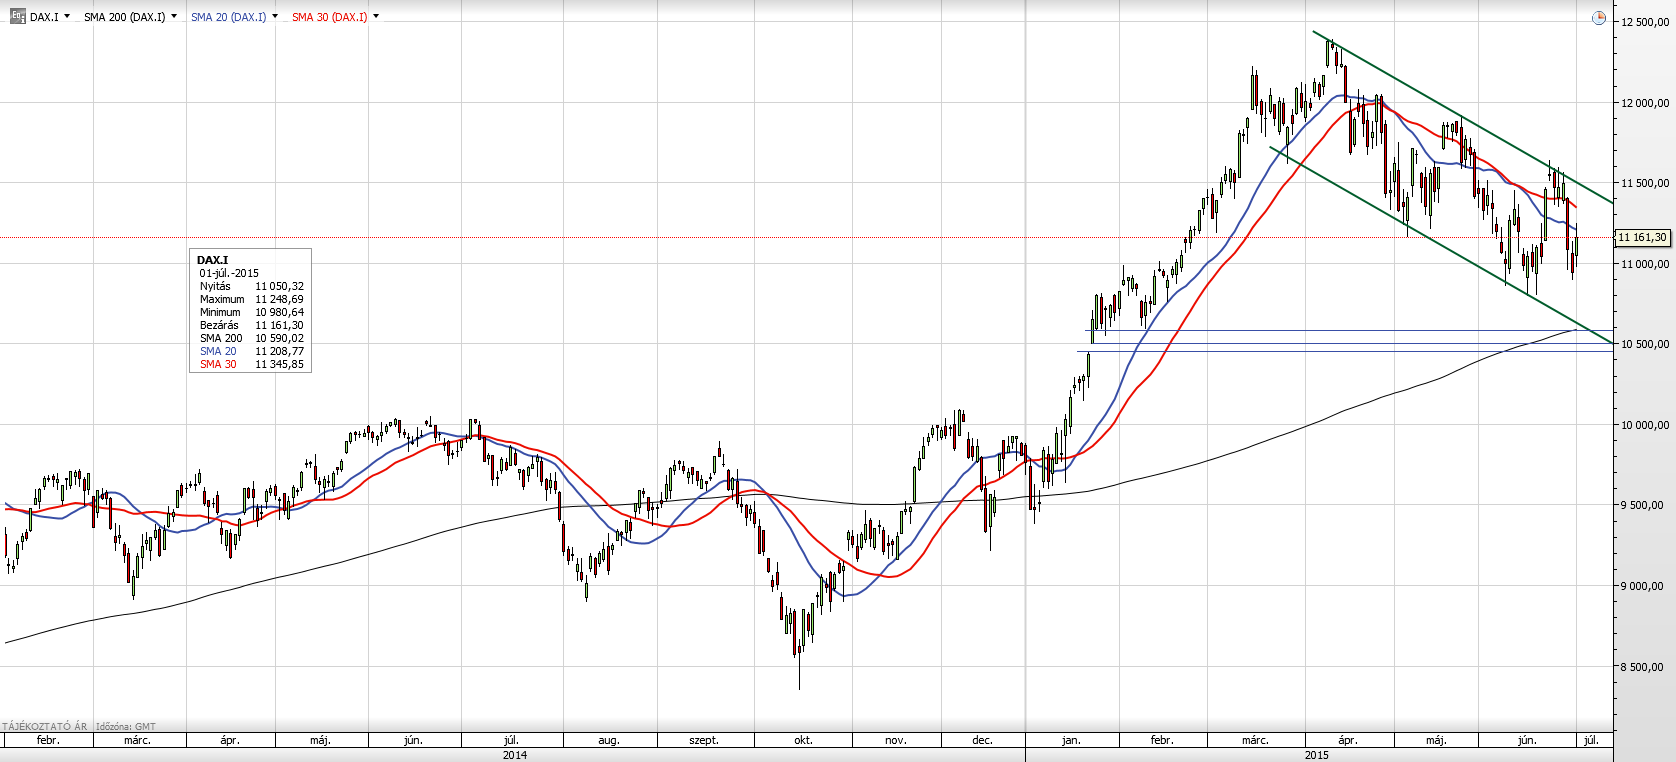The height and width of the screenshot is (762, 1676).
Task: Click the nov. month label on time axis
Action: coord(896,741)
